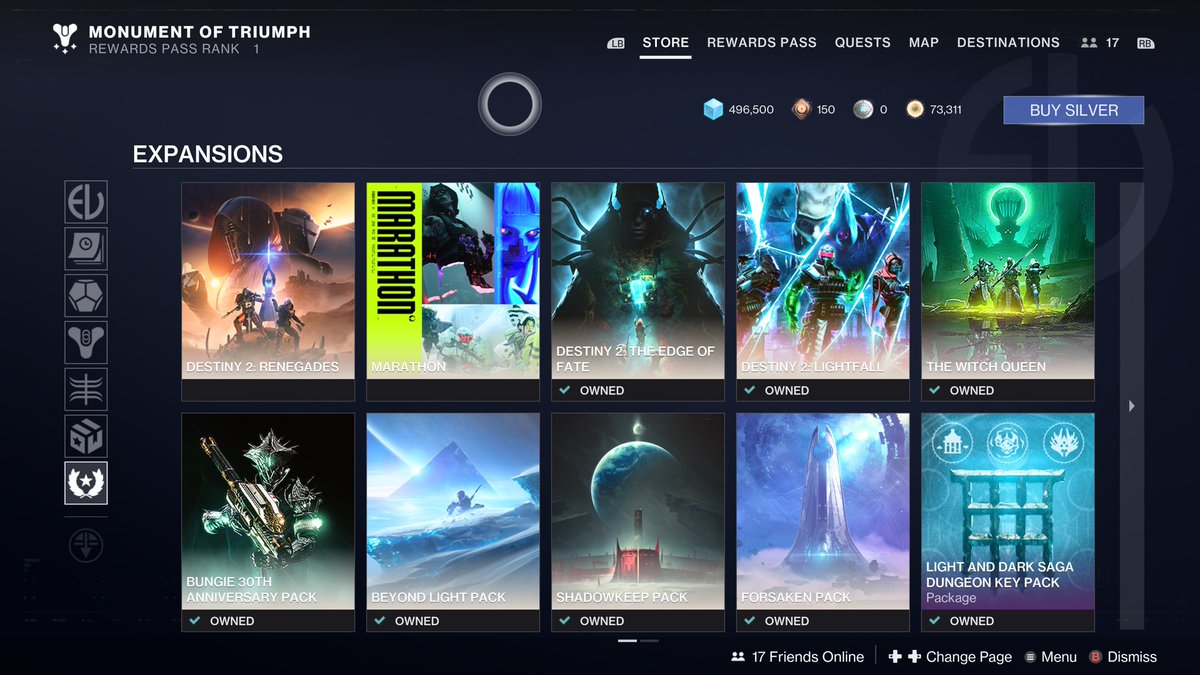Screen dimensions: 1200x675
Task: Click the Silver balance 496,500
Action: (x=751, y=110)
